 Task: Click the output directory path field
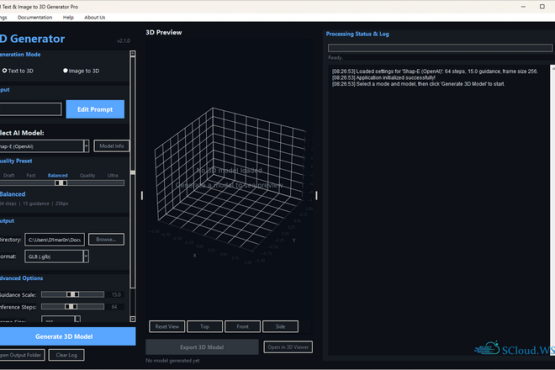pyautogui.click(x=55, y=240)
